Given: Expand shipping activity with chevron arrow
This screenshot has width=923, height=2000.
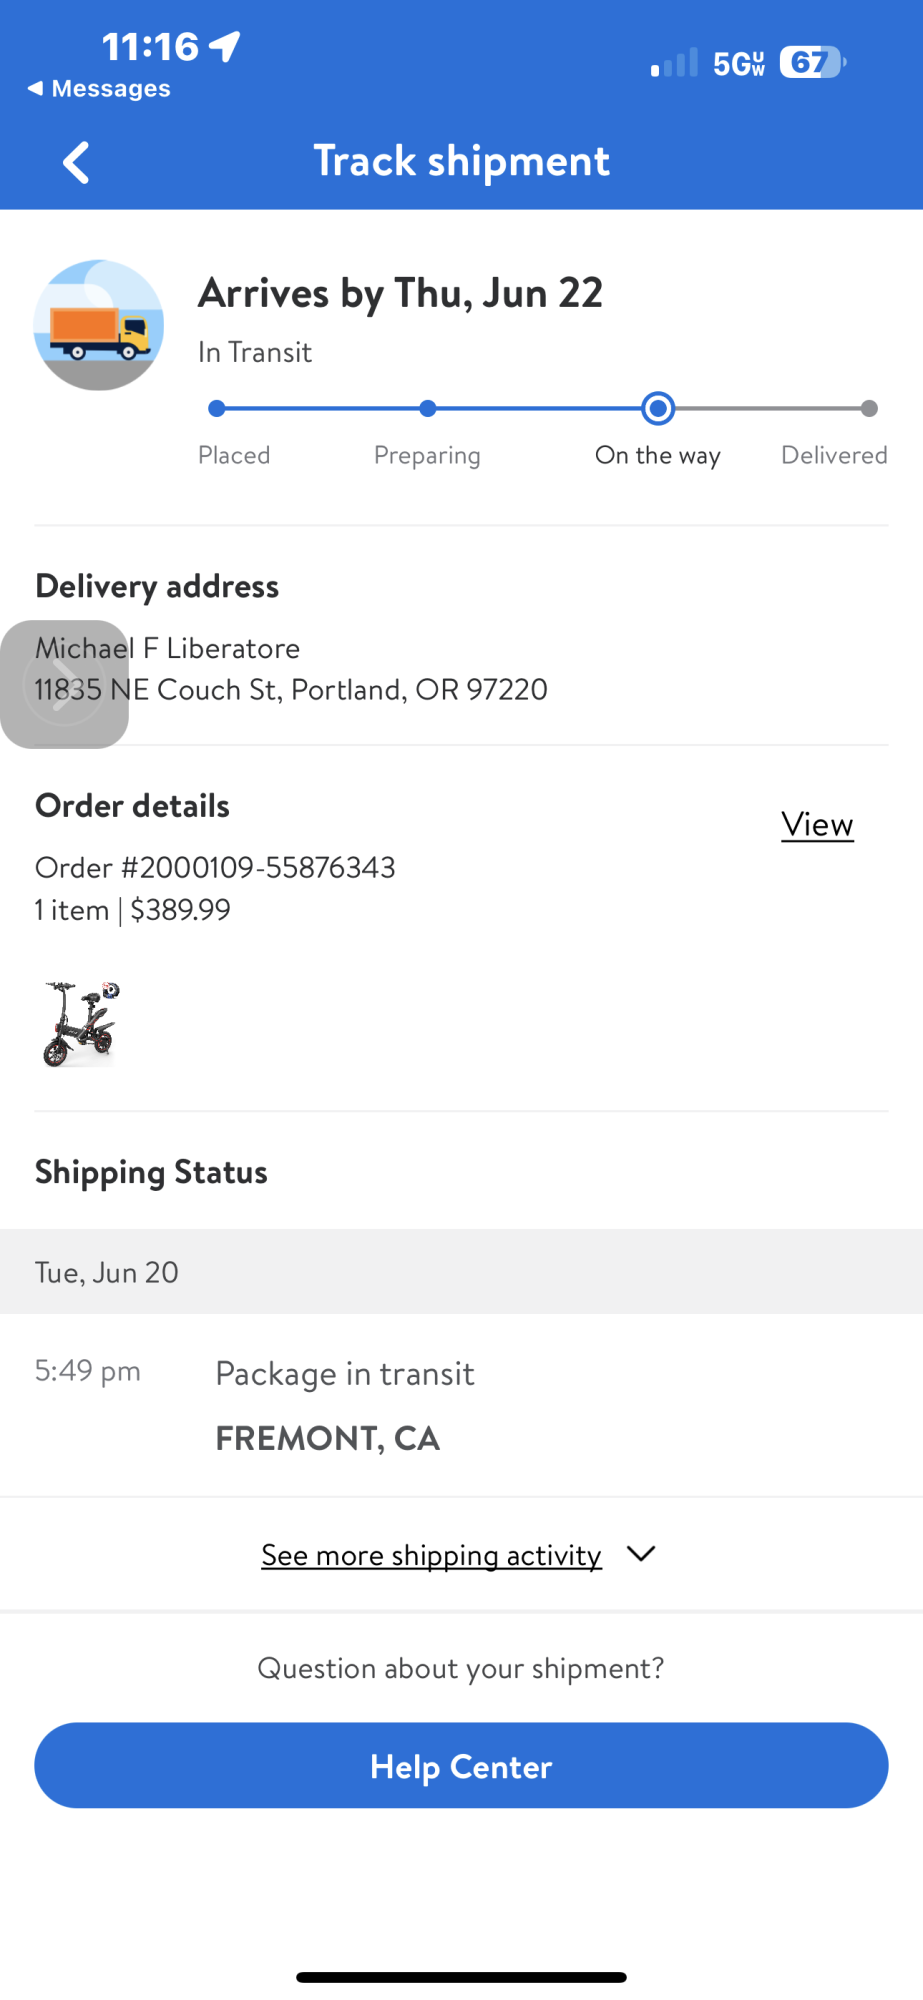Looking at the screenshot, I should coord(641,1554).
